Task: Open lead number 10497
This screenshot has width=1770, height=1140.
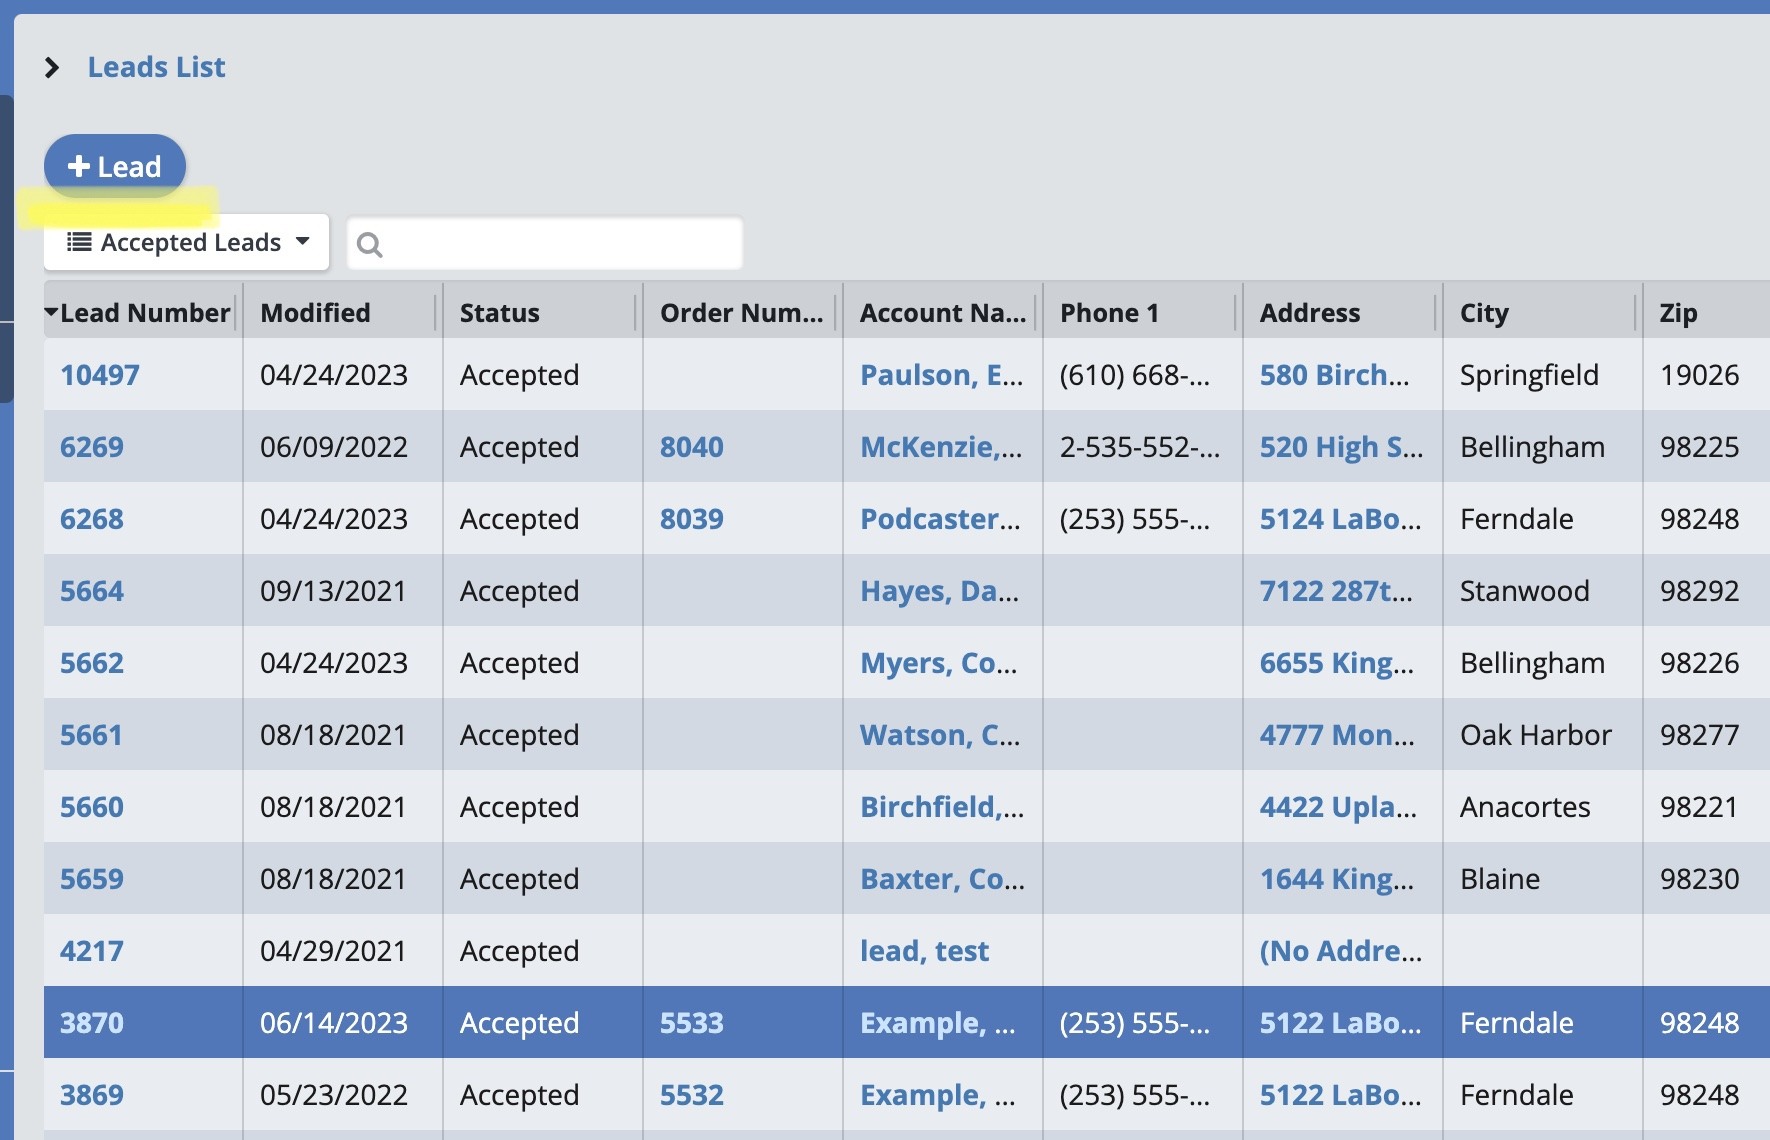Action: pyautogui.click(x=100, y=375)
